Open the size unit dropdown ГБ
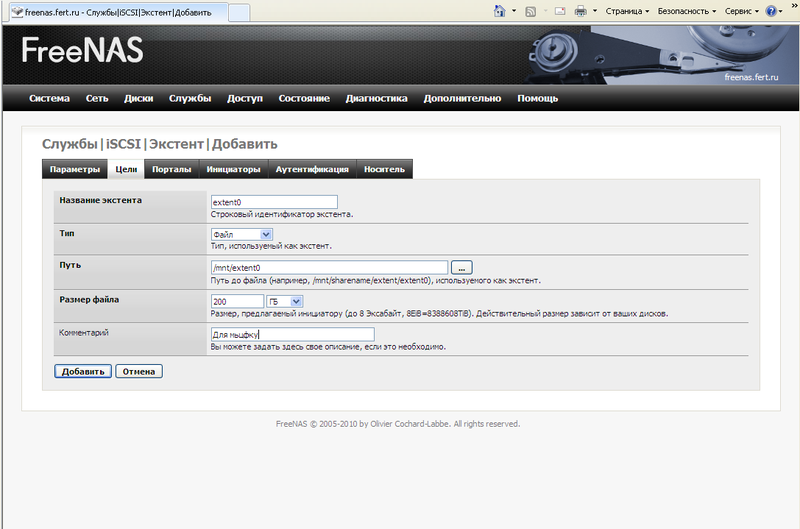Screen dimensions: 800x529 coord(285,301)
